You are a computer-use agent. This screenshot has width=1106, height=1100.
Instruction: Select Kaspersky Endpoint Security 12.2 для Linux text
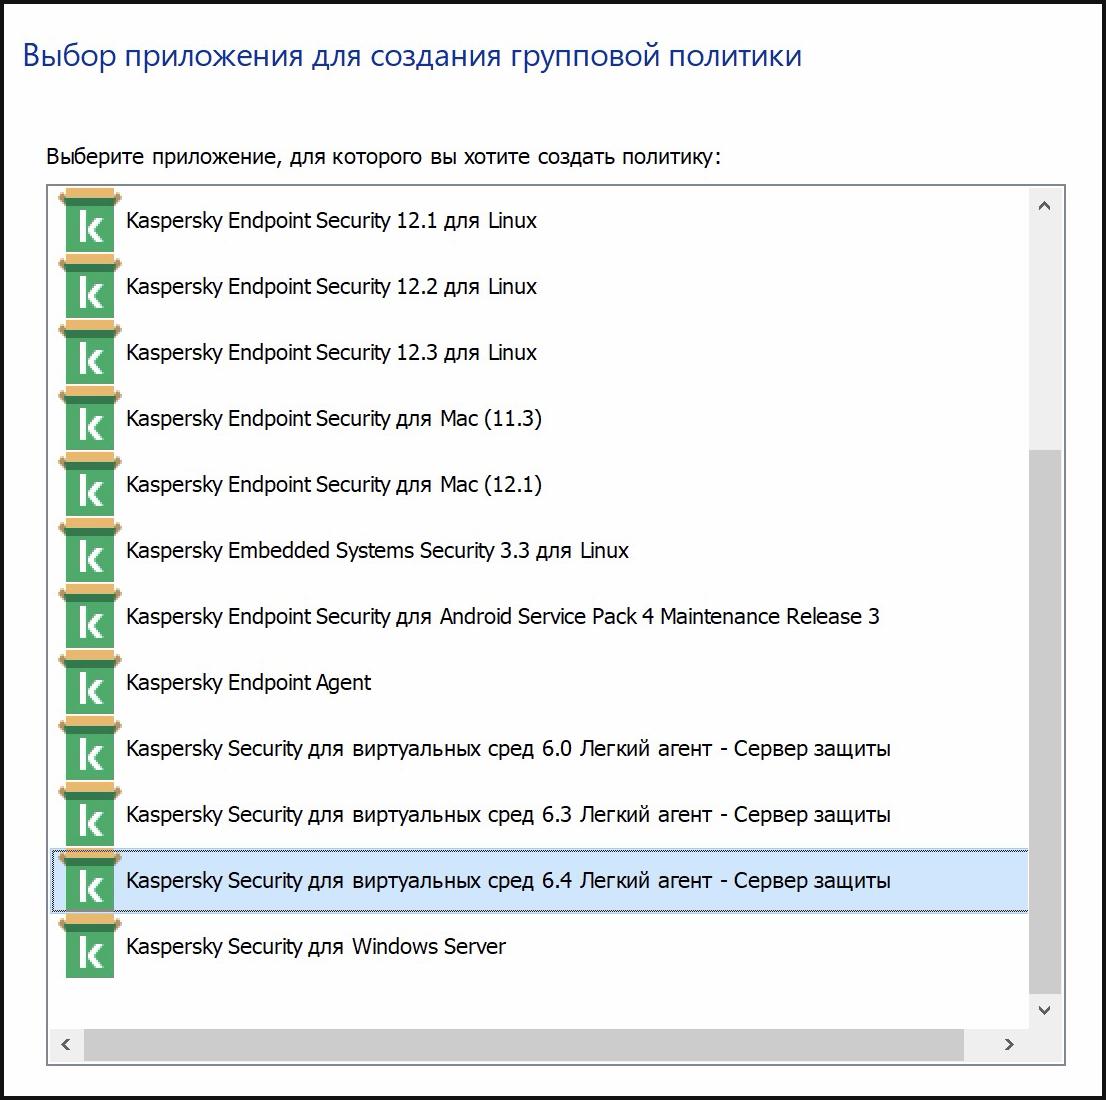point(331,286)
